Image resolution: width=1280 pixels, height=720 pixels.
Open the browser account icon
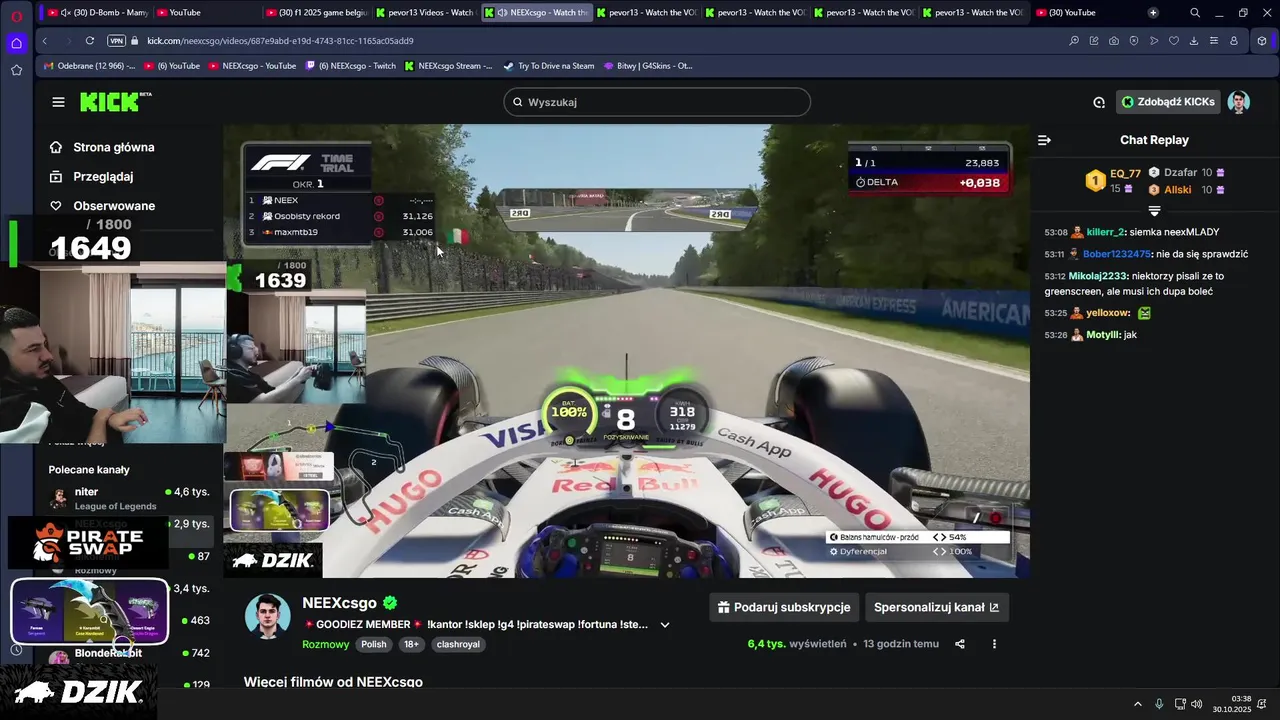click(x=1234, y=41)
